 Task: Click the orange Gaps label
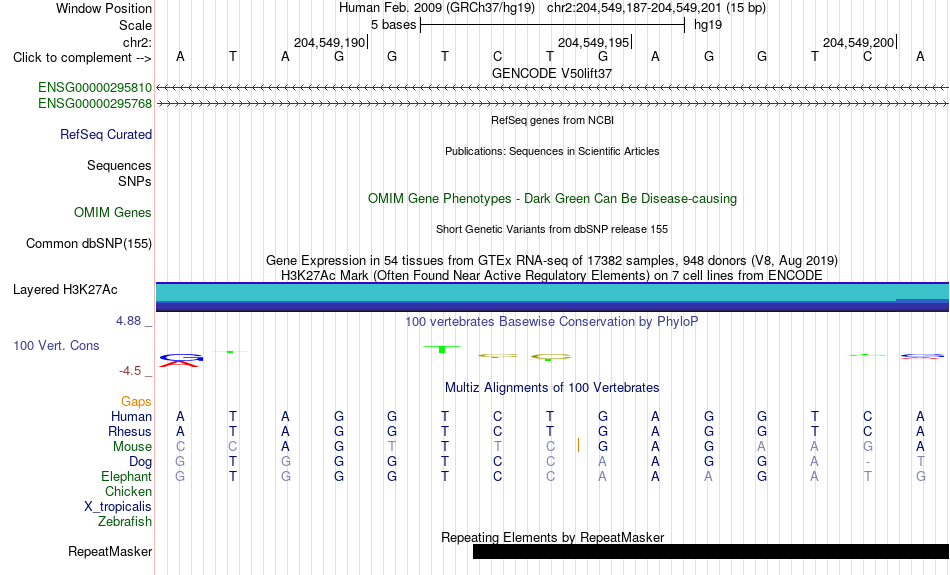click(x=136, y=402)
